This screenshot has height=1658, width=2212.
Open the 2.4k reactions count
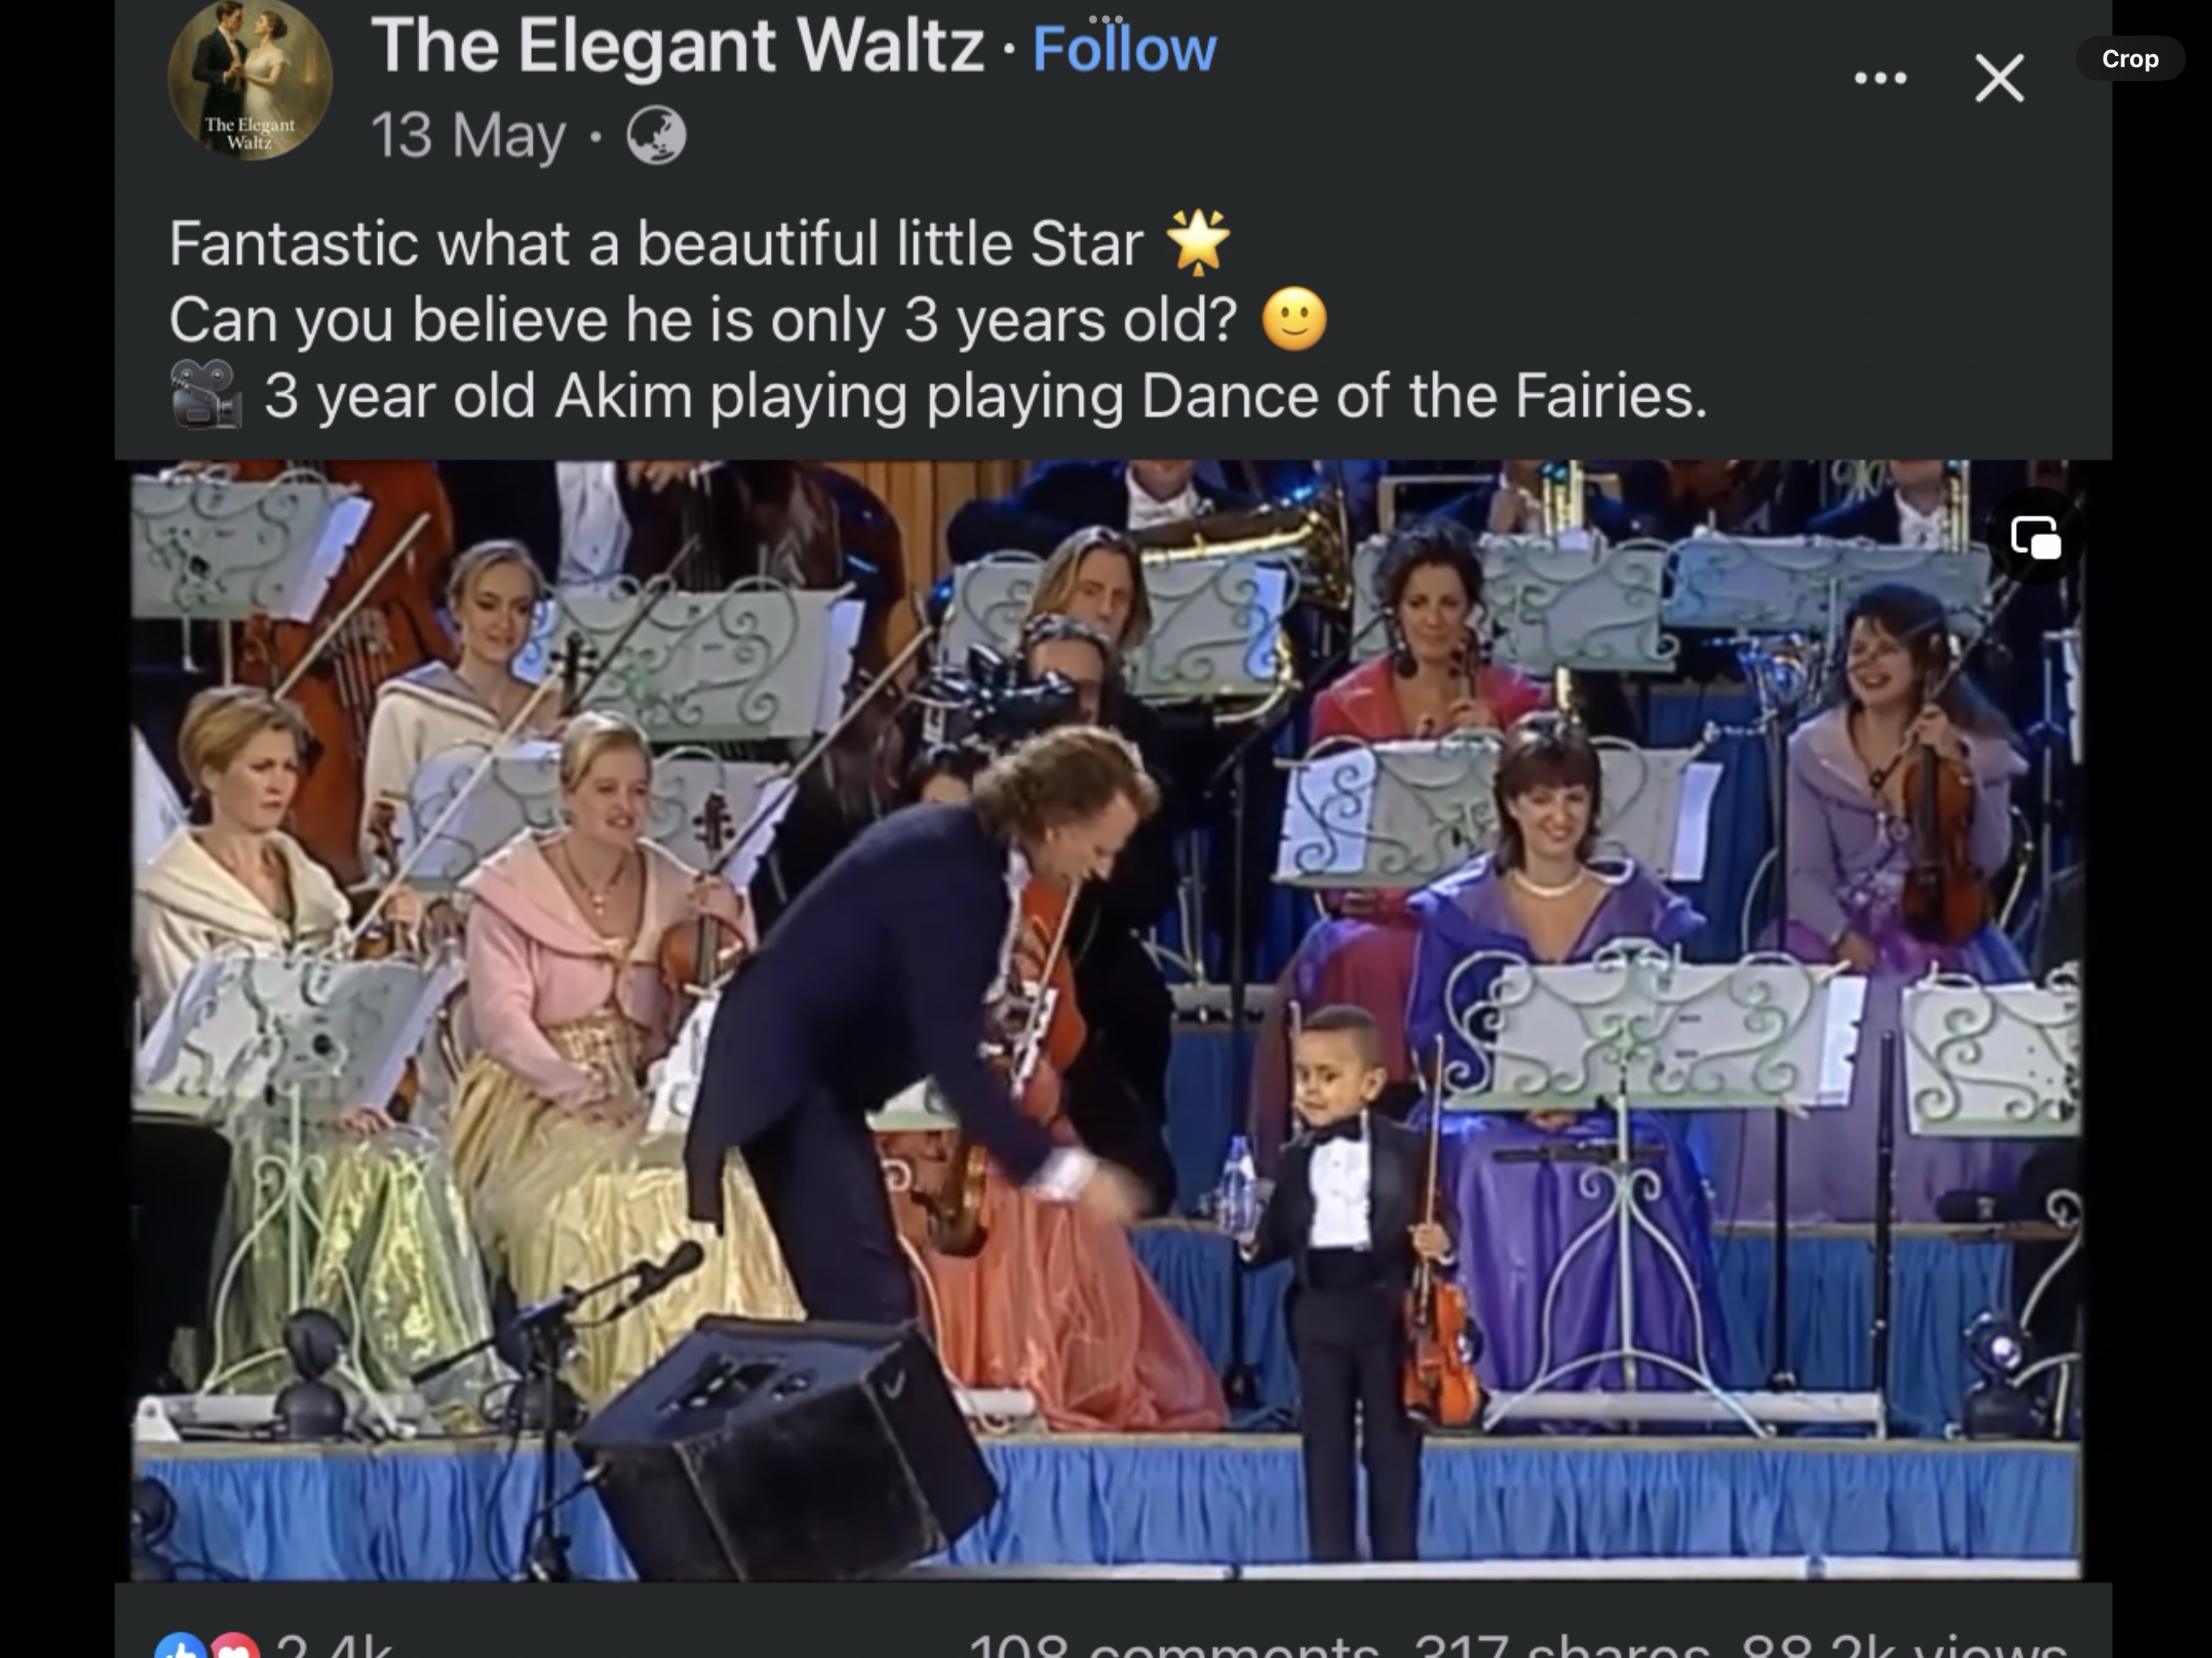[x=334, y=1648]
